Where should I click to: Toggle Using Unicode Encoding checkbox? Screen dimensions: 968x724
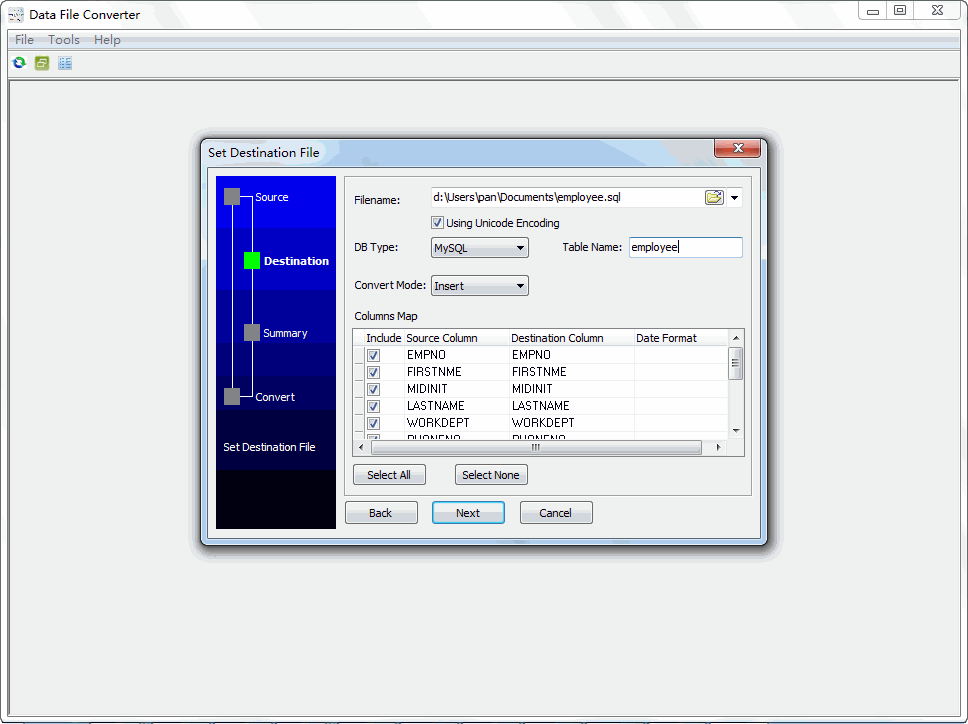[x=437, y=223]
